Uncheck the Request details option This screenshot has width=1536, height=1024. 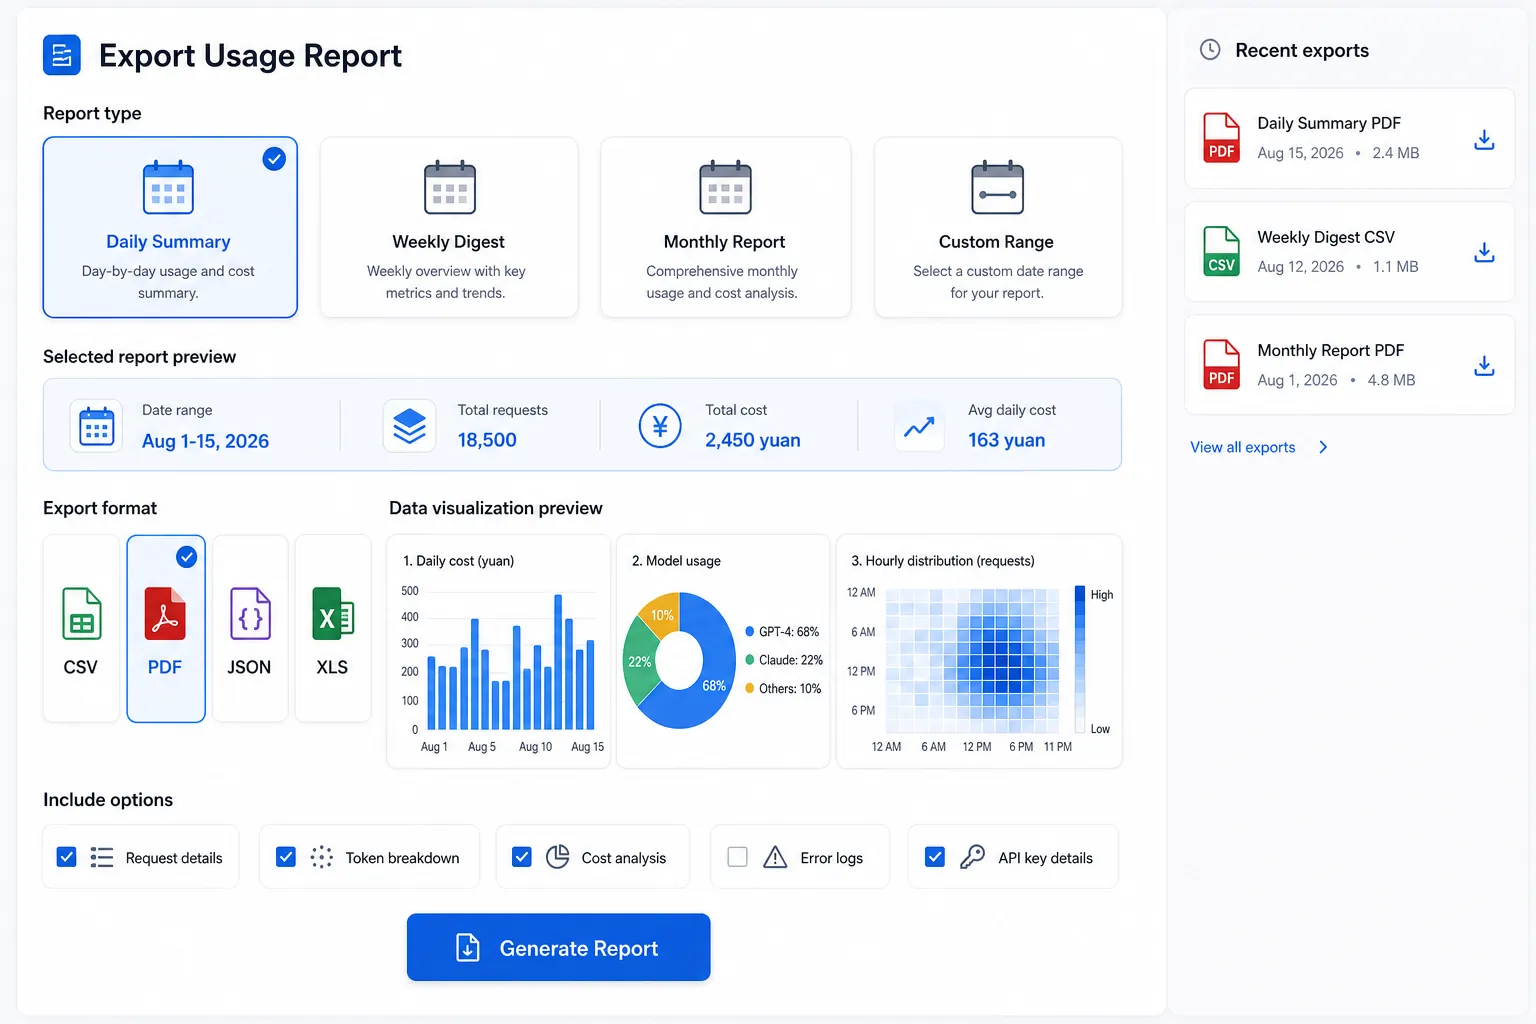(67, 857)
